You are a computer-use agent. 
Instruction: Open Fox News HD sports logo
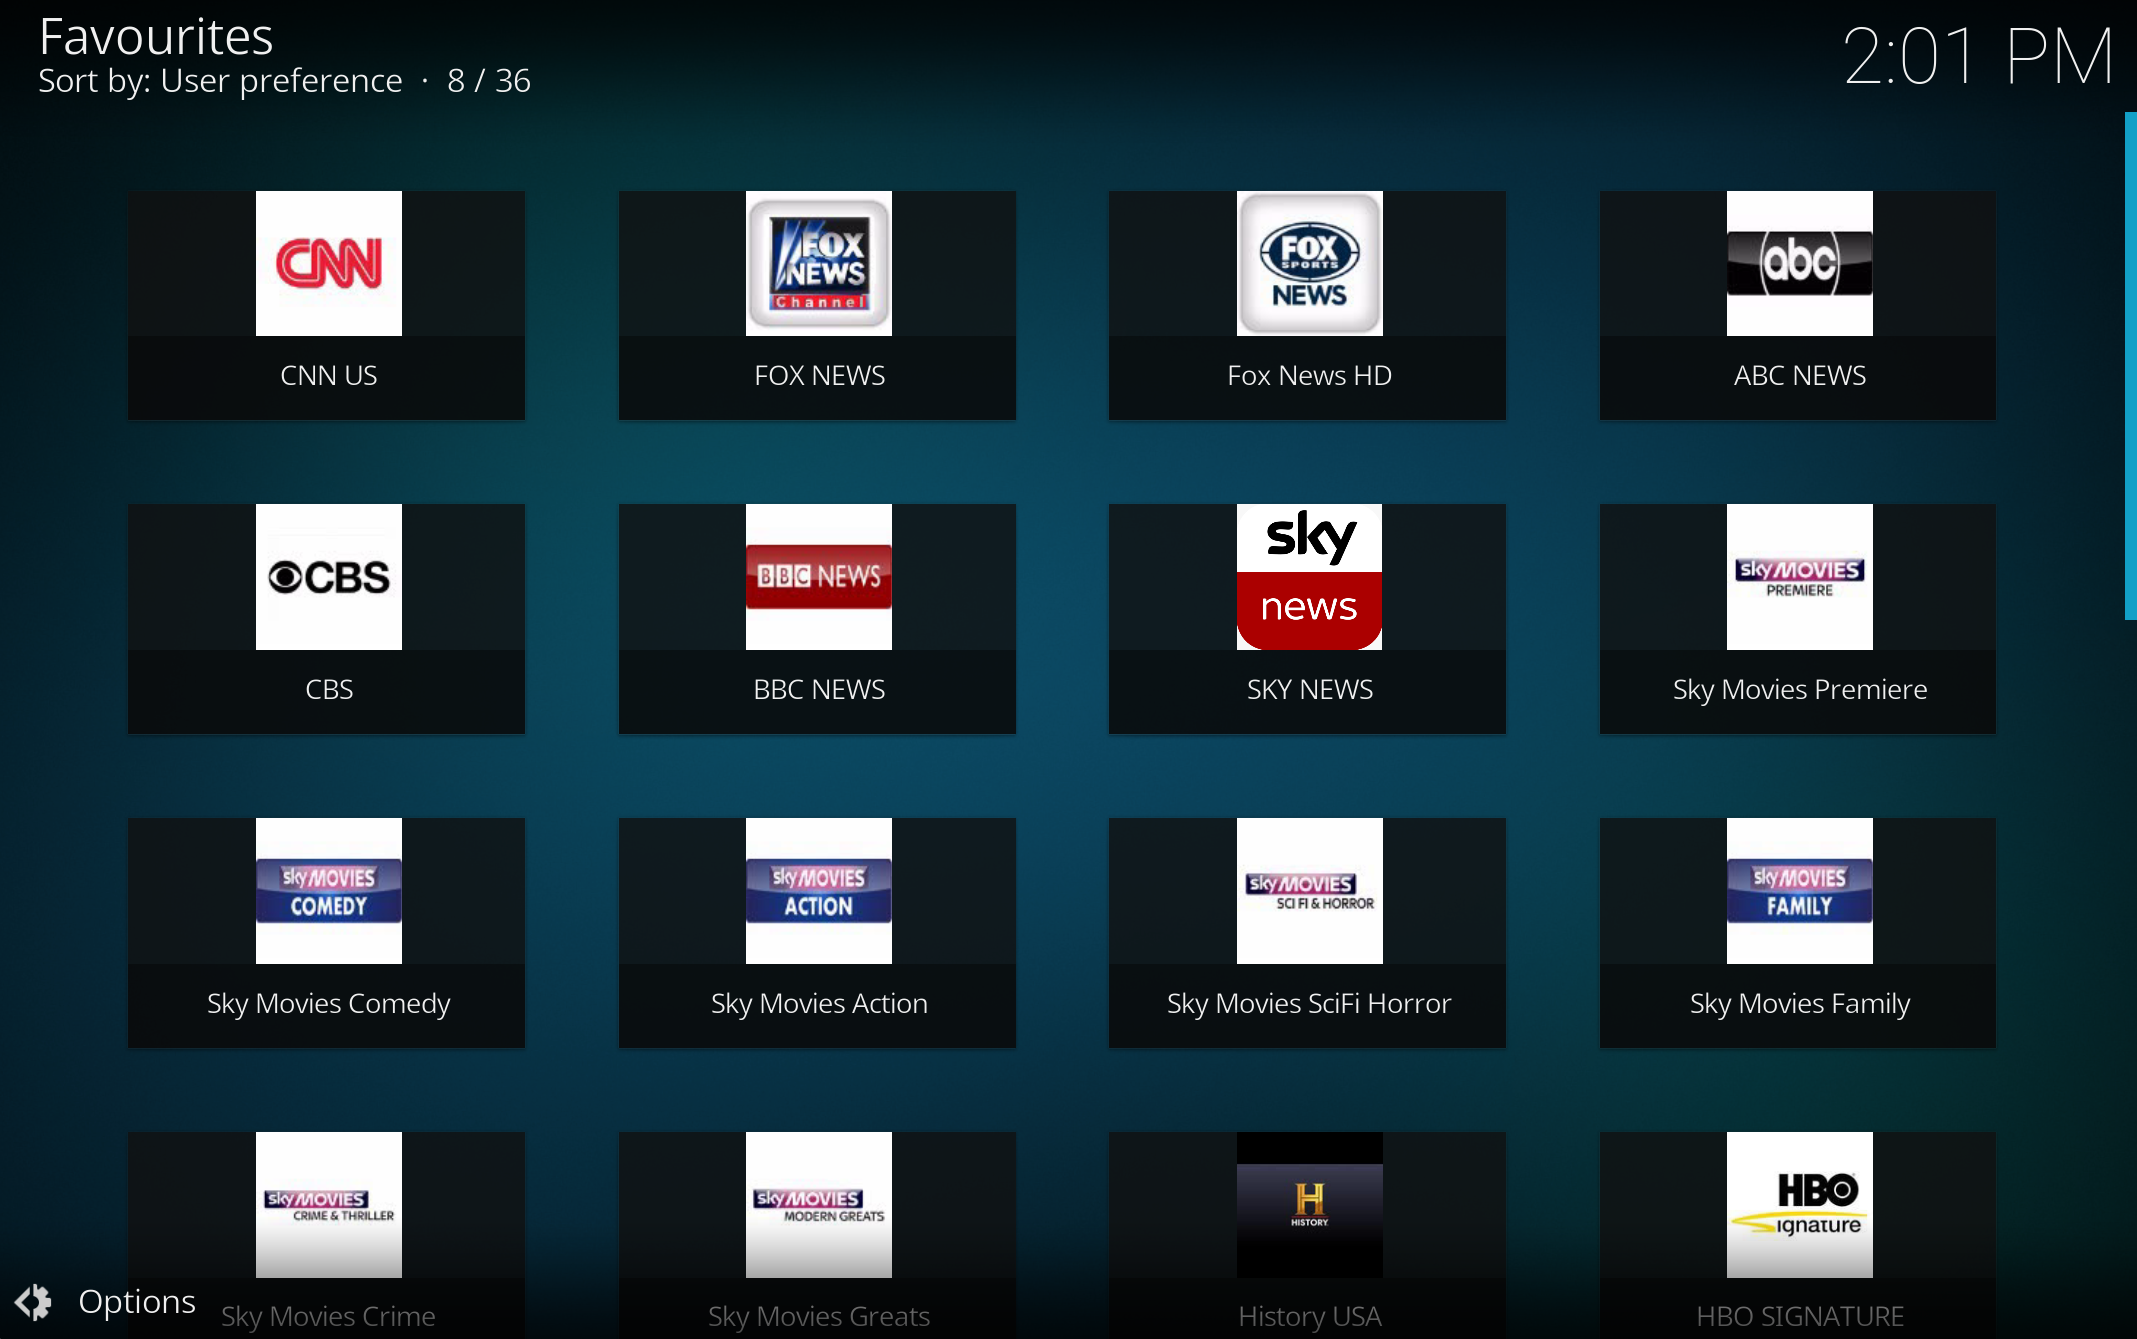tap(1309, 264)
